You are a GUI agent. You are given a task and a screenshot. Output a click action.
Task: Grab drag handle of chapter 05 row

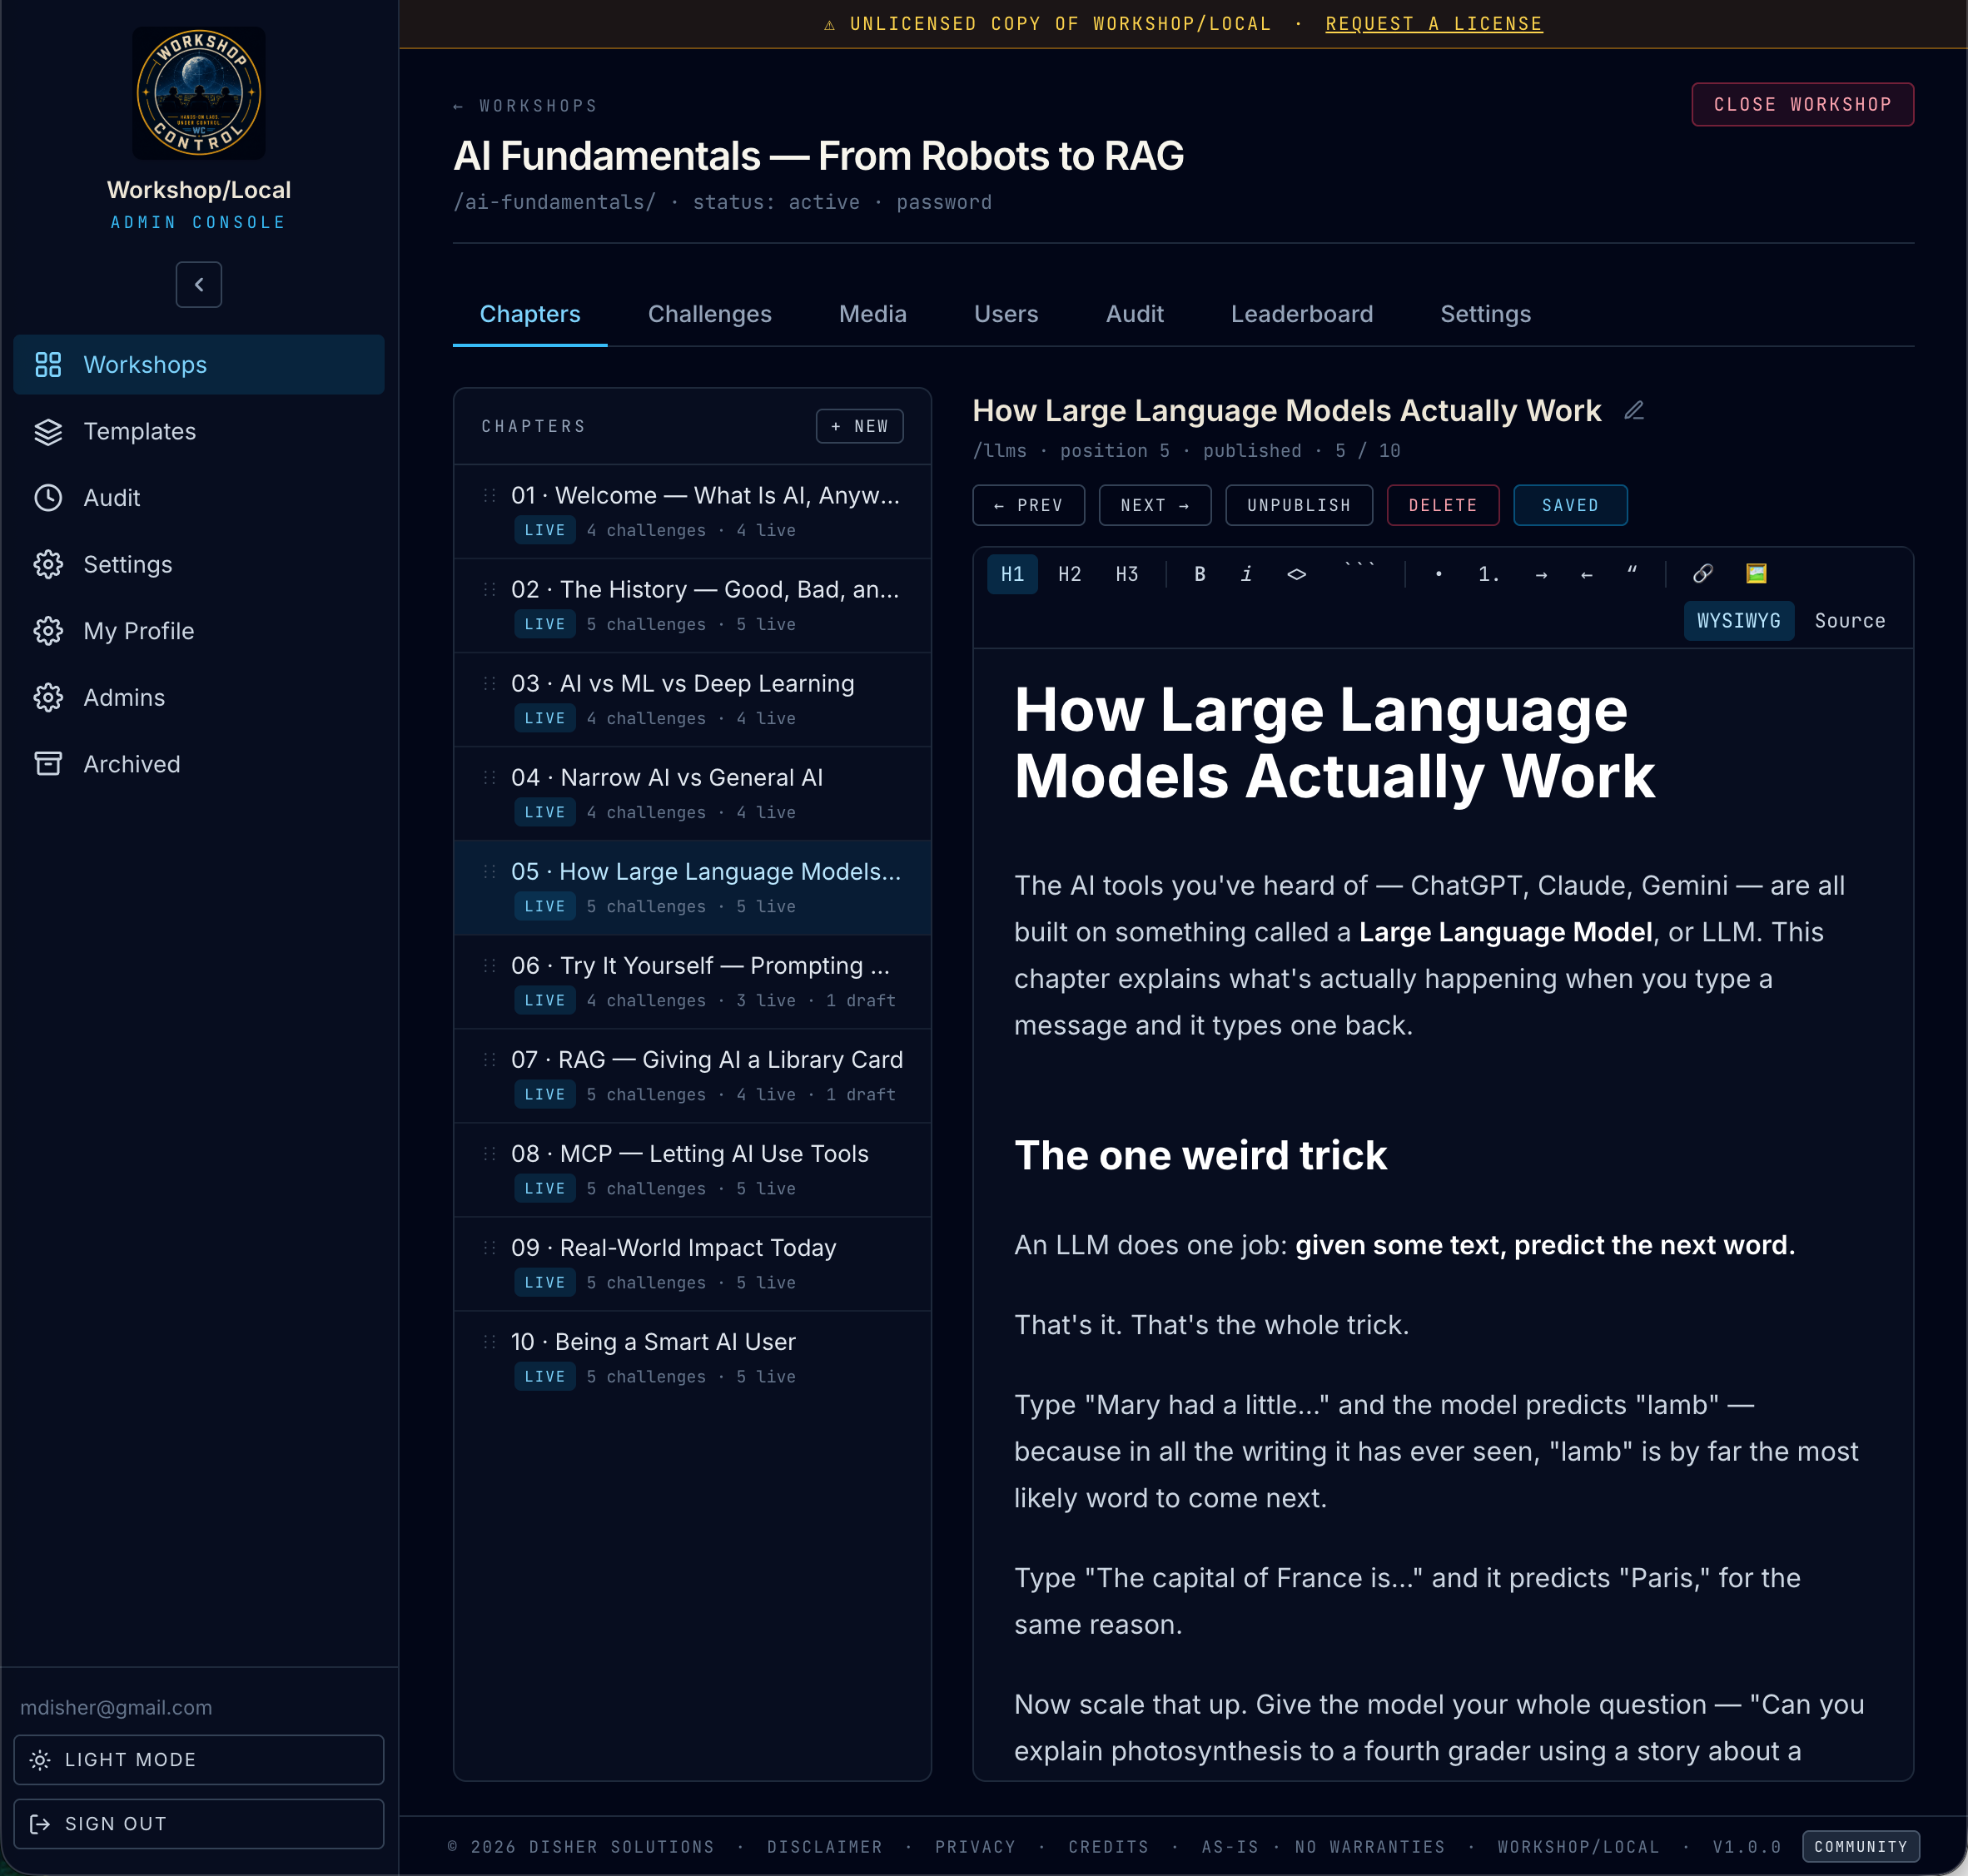pos(489,871)
